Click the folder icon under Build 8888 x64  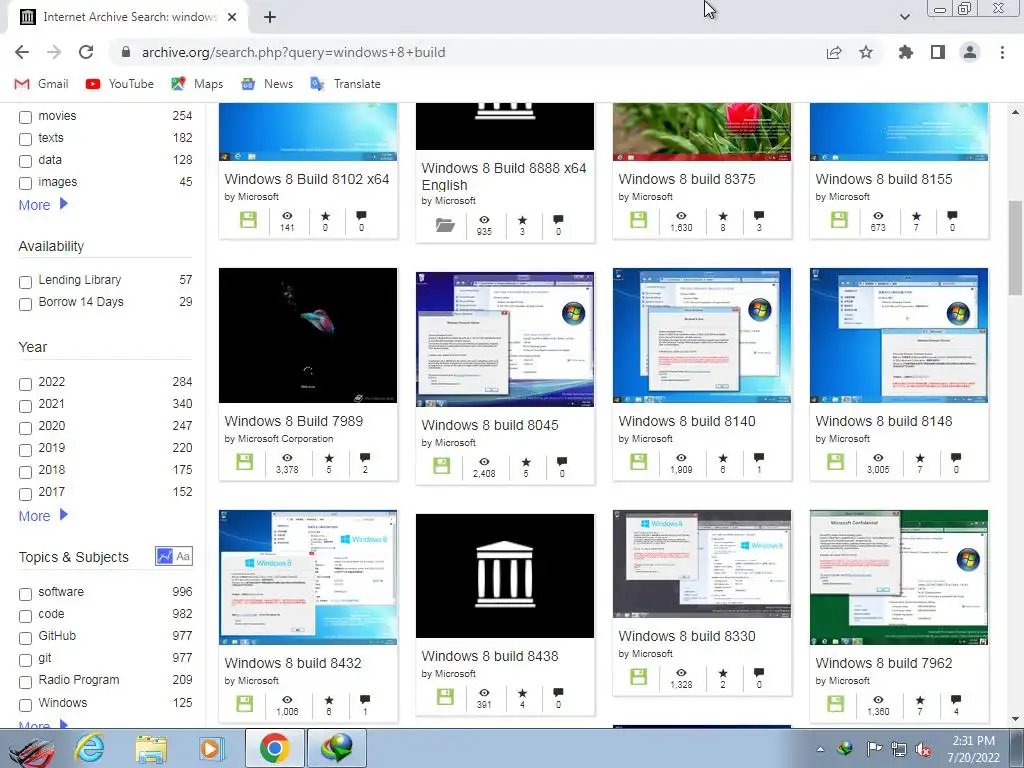445,225
